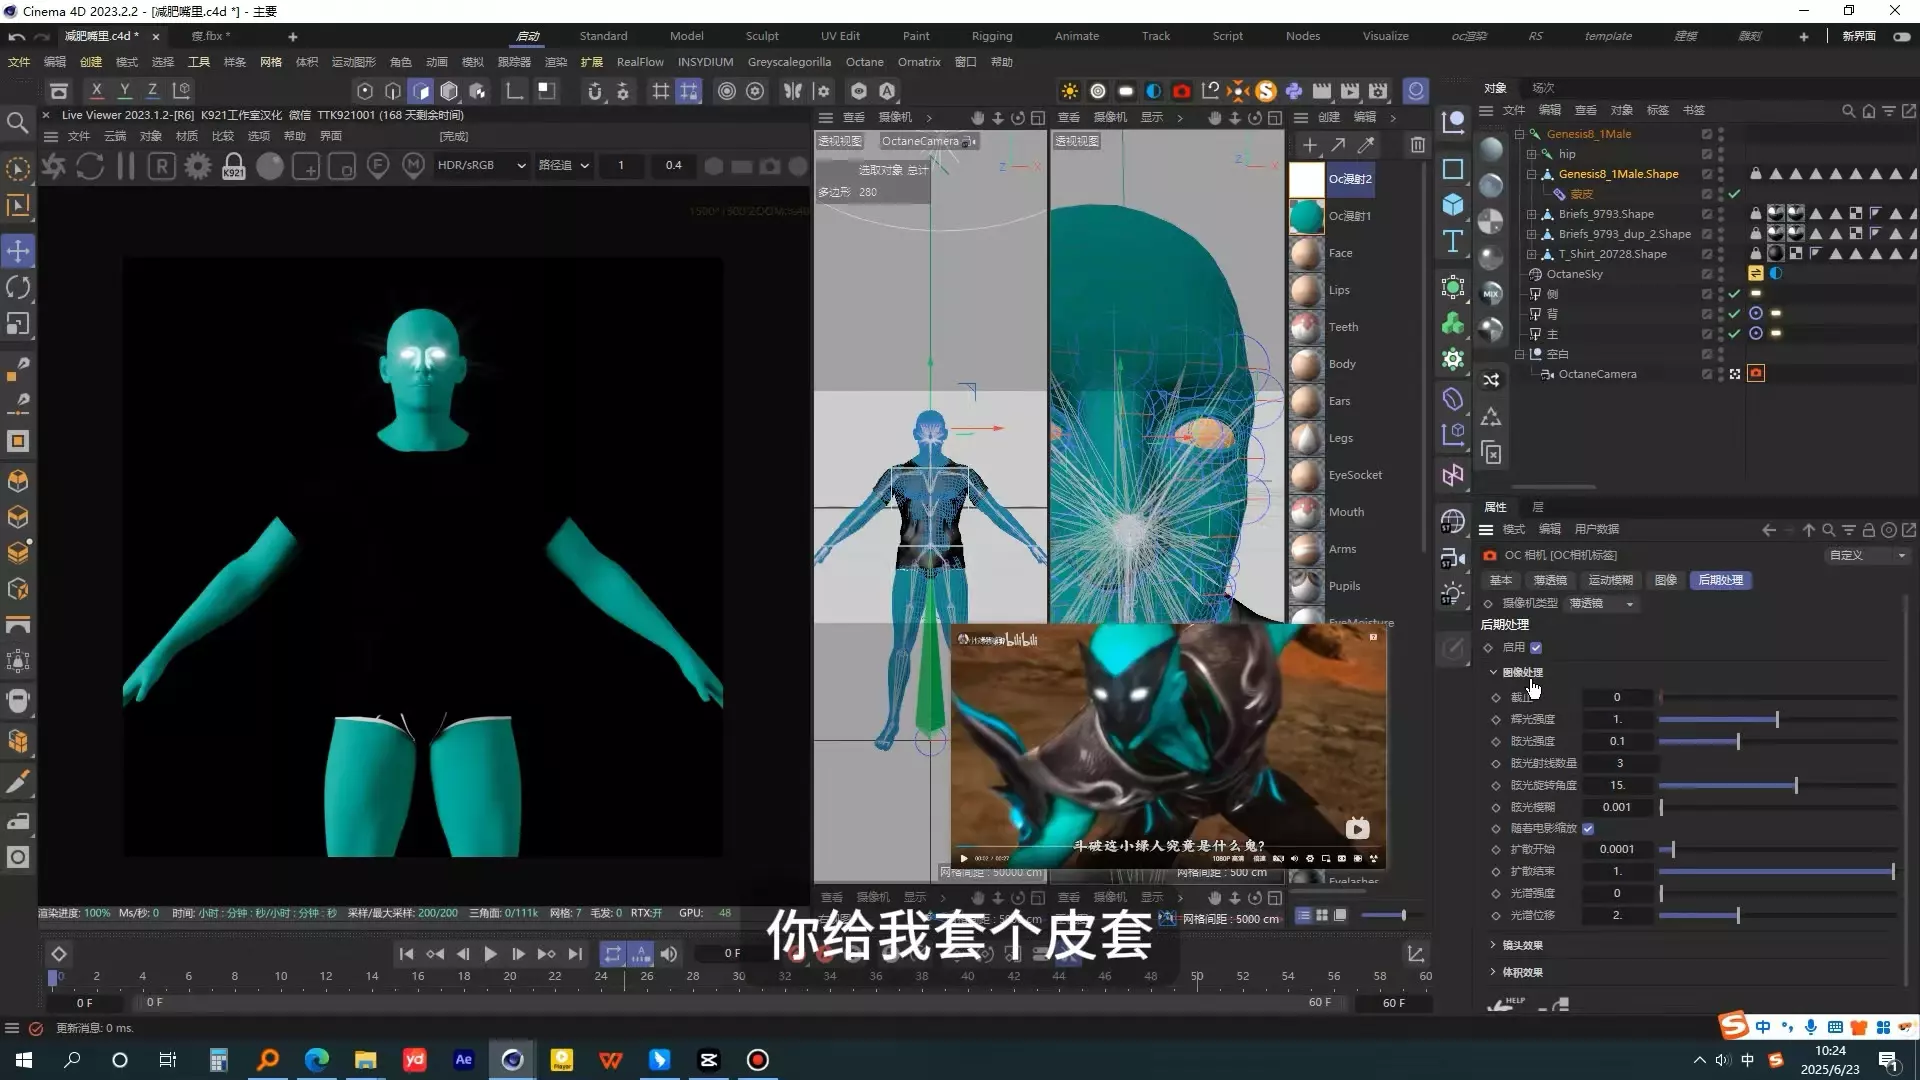Click the Text spline tool icon

point(1453,241)
